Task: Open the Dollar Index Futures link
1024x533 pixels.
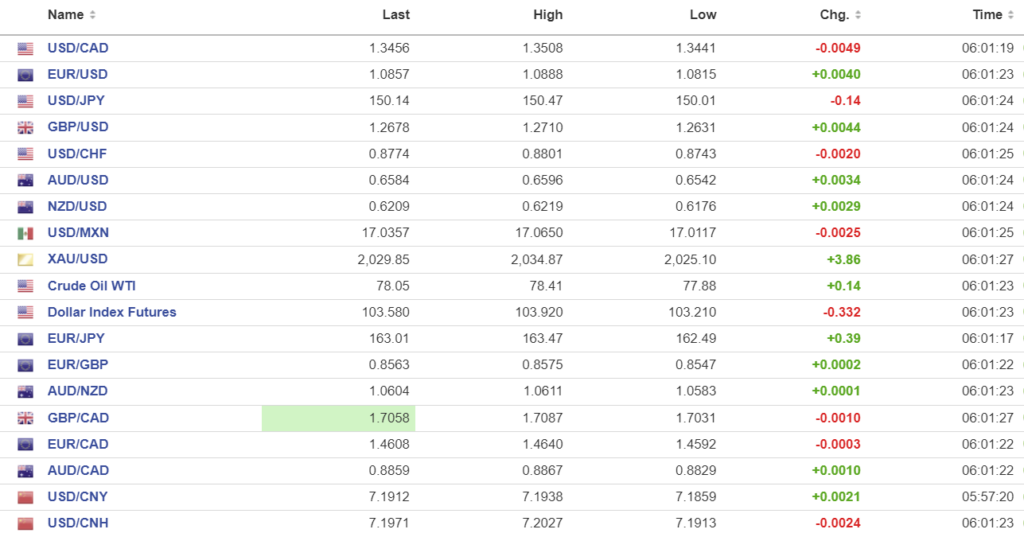Action: pyautogui.click(x=112, y=312)
